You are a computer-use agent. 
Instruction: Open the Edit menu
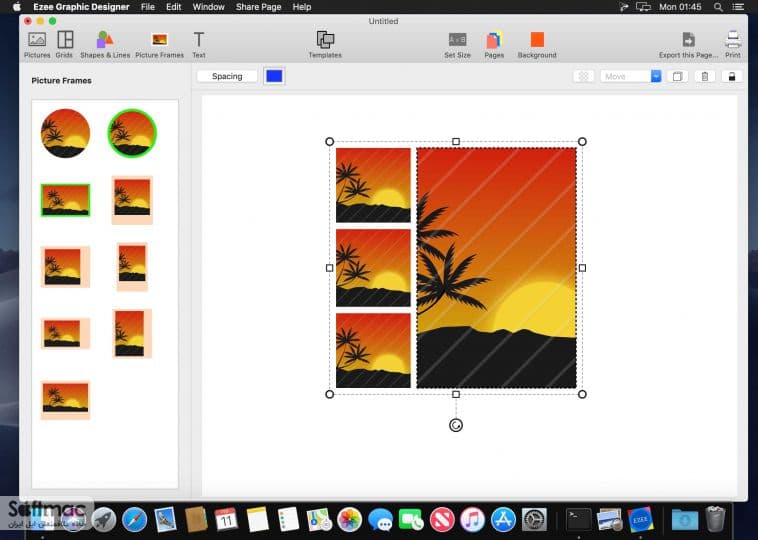(174, 7)
